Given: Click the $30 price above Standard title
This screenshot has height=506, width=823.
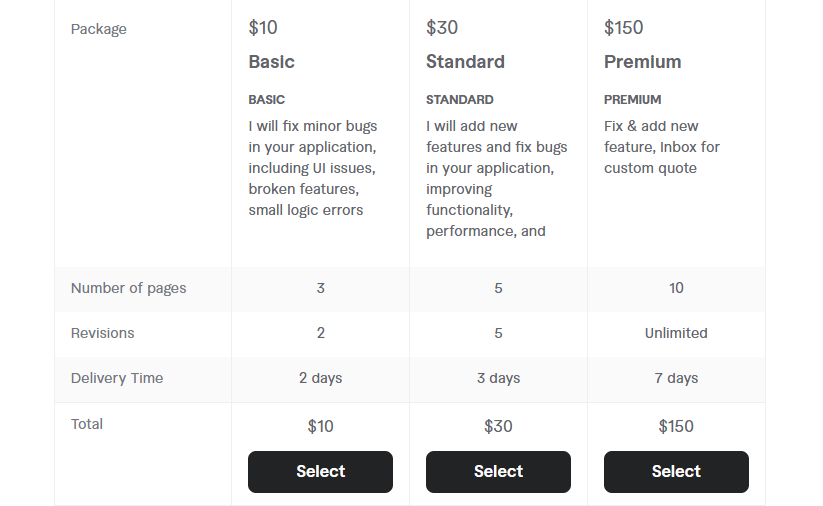Looking at the screenshot, I should point(442,28).
